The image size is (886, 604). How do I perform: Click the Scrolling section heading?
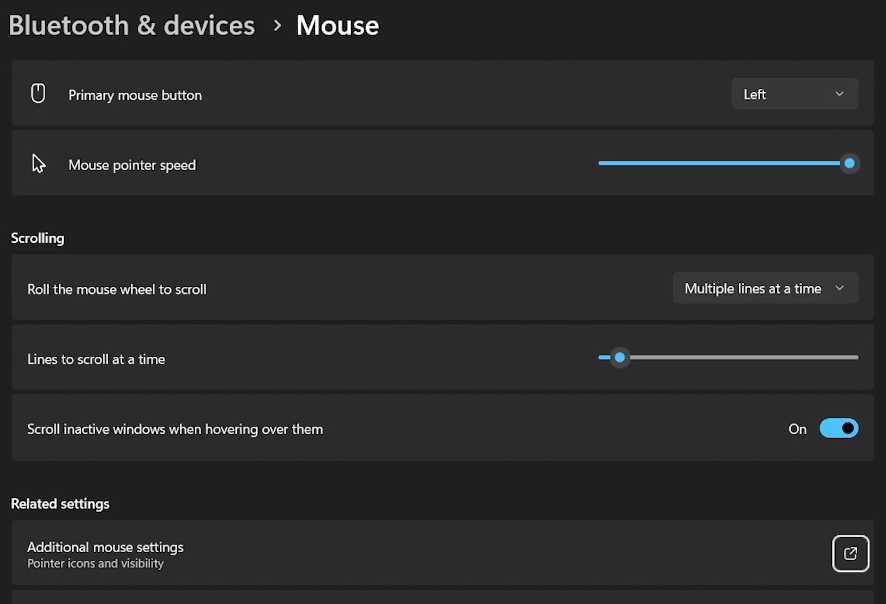pos(37,238)
